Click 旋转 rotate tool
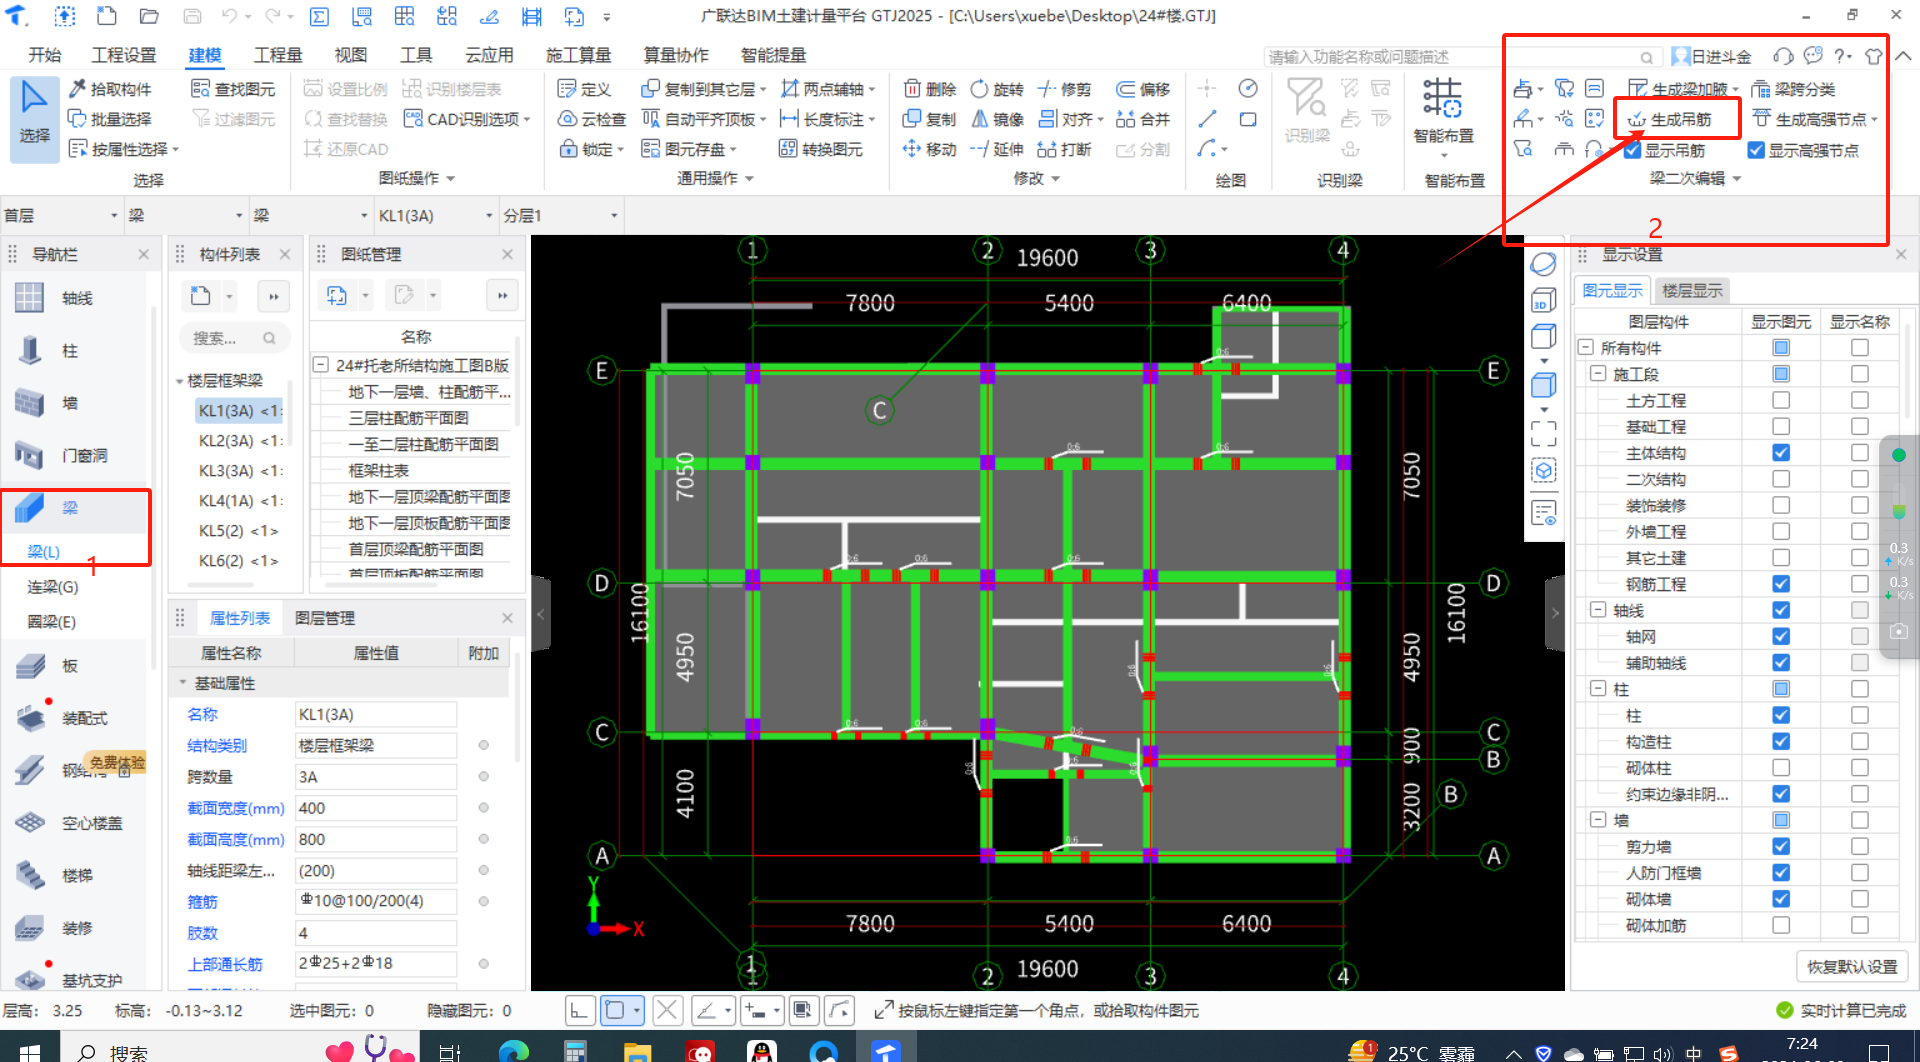Screen dimensions: 1920x1062 click(997, 89)
